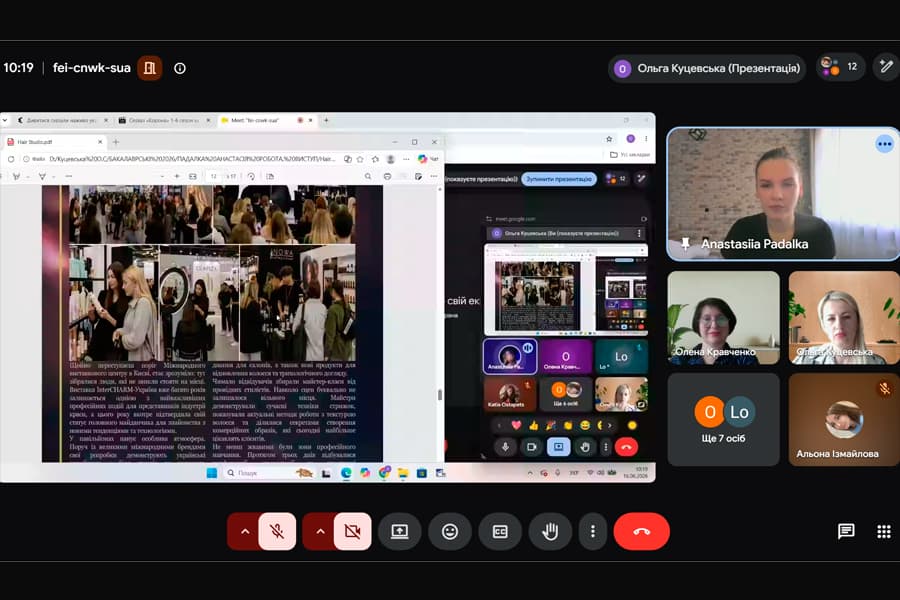This screenshot has width=900, height=600.
Task: Click the PDF viewer vertical scrollbar
Action: (x=440, y=394)
